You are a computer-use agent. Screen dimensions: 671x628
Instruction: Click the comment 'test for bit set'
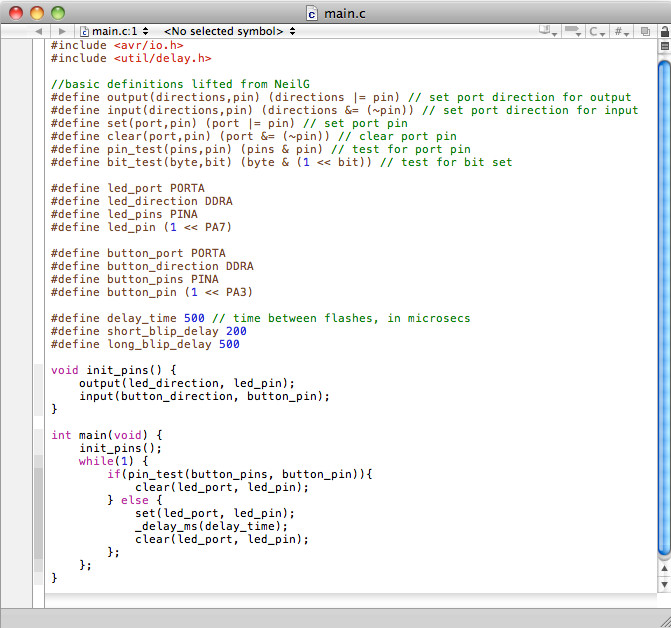[x=446, y=162]
